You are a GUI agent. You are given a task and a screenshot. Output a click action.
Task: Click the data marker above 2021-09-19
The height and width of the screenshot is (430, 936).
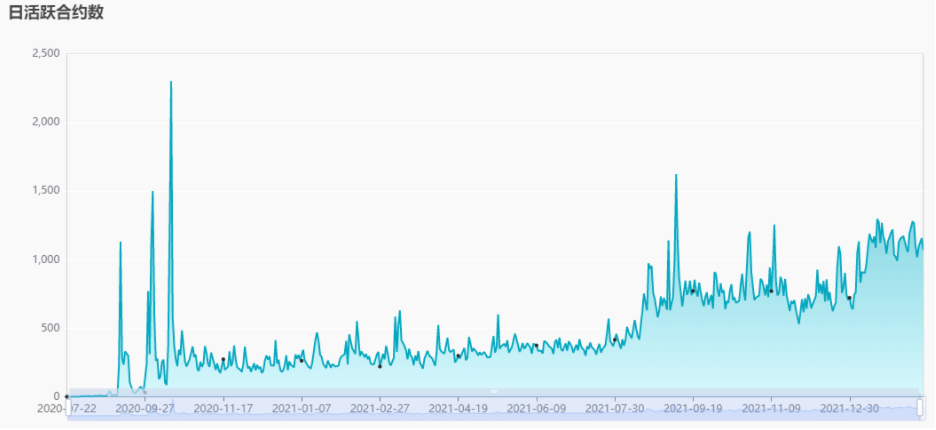click(692, 291)
